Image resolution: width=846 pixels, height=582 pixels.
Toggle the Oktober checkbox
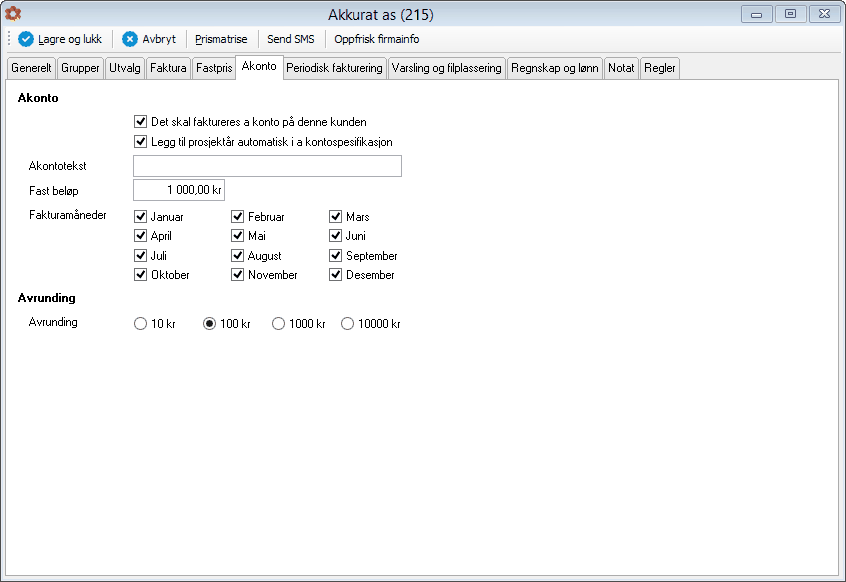[140, 275]
